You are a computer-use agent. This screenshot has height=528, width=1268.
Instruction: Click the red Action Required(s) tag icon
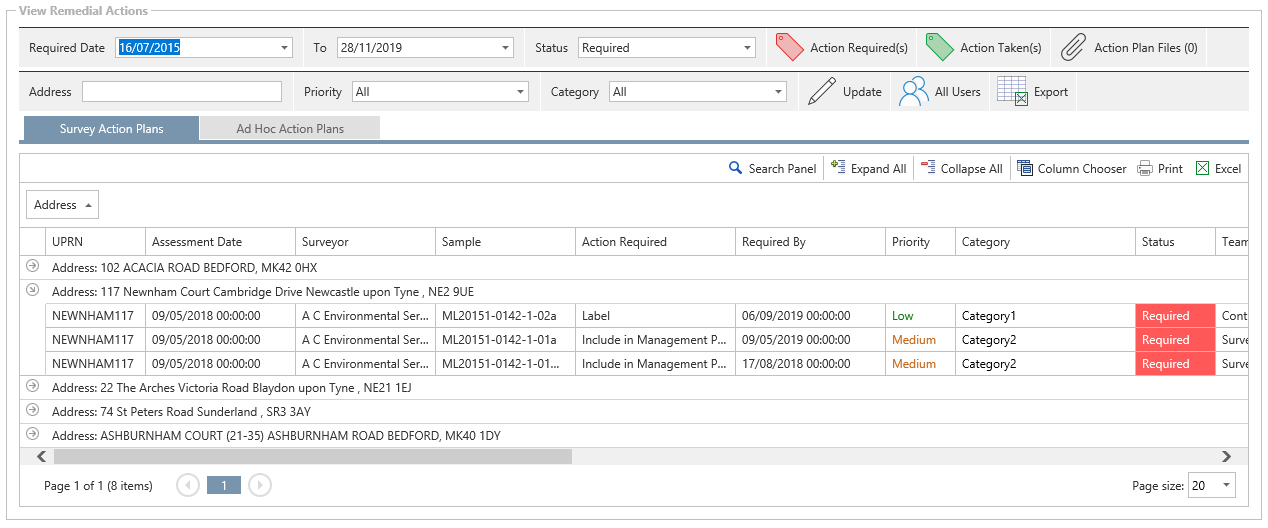coord(790,47)
